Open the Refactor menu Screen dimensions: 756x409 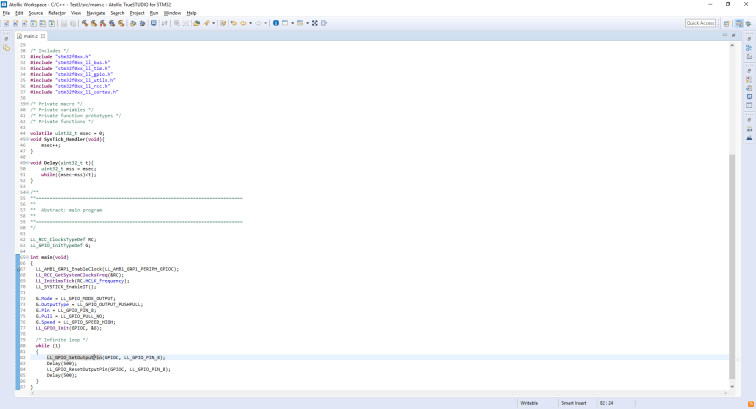pos(57,13)
